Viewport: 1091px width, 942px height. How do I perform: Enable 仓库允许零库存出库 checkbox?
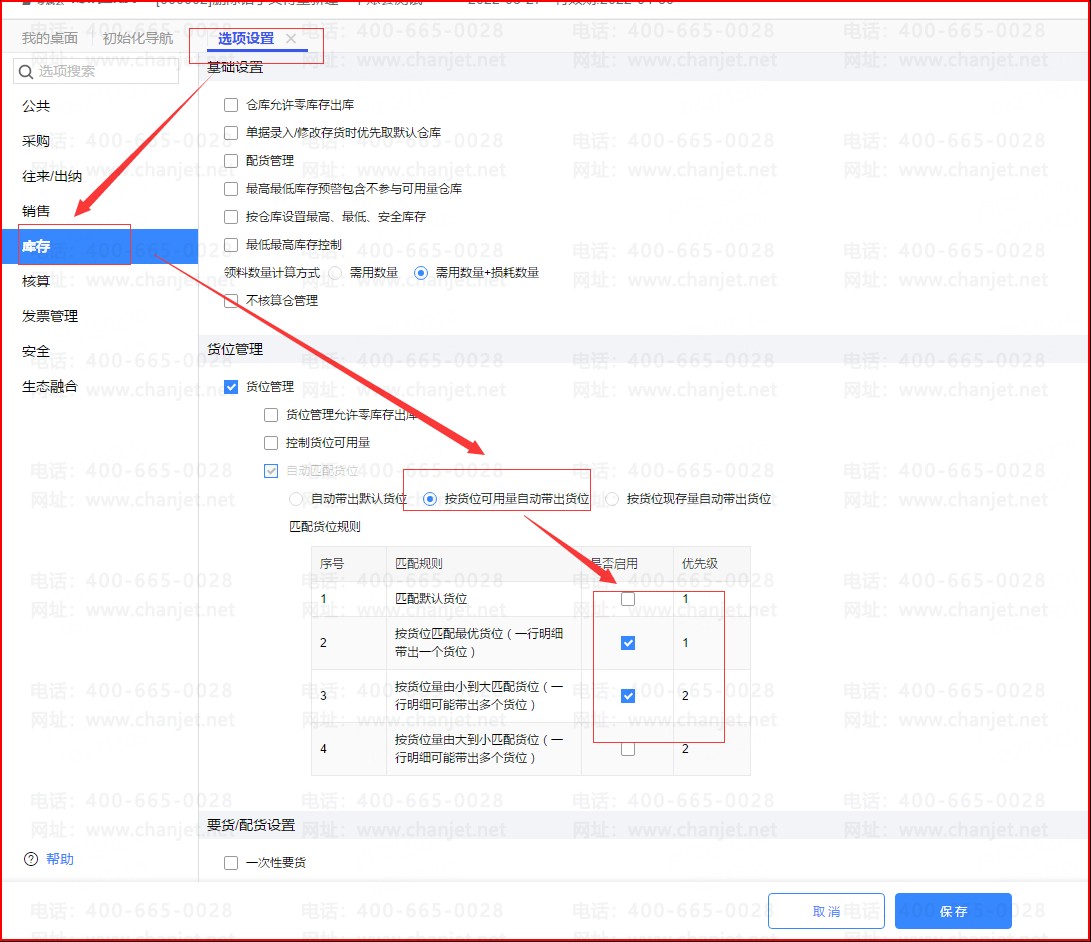pos(231,105)
